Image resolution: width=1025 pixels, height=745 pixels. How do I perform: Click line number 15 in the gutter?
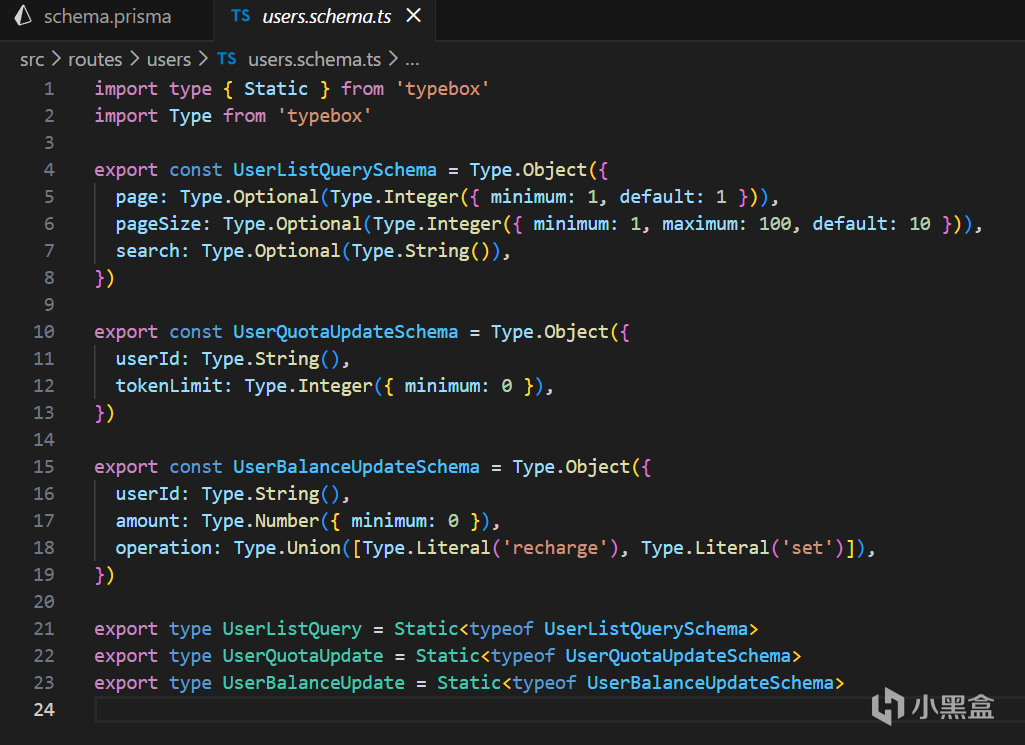44,467
